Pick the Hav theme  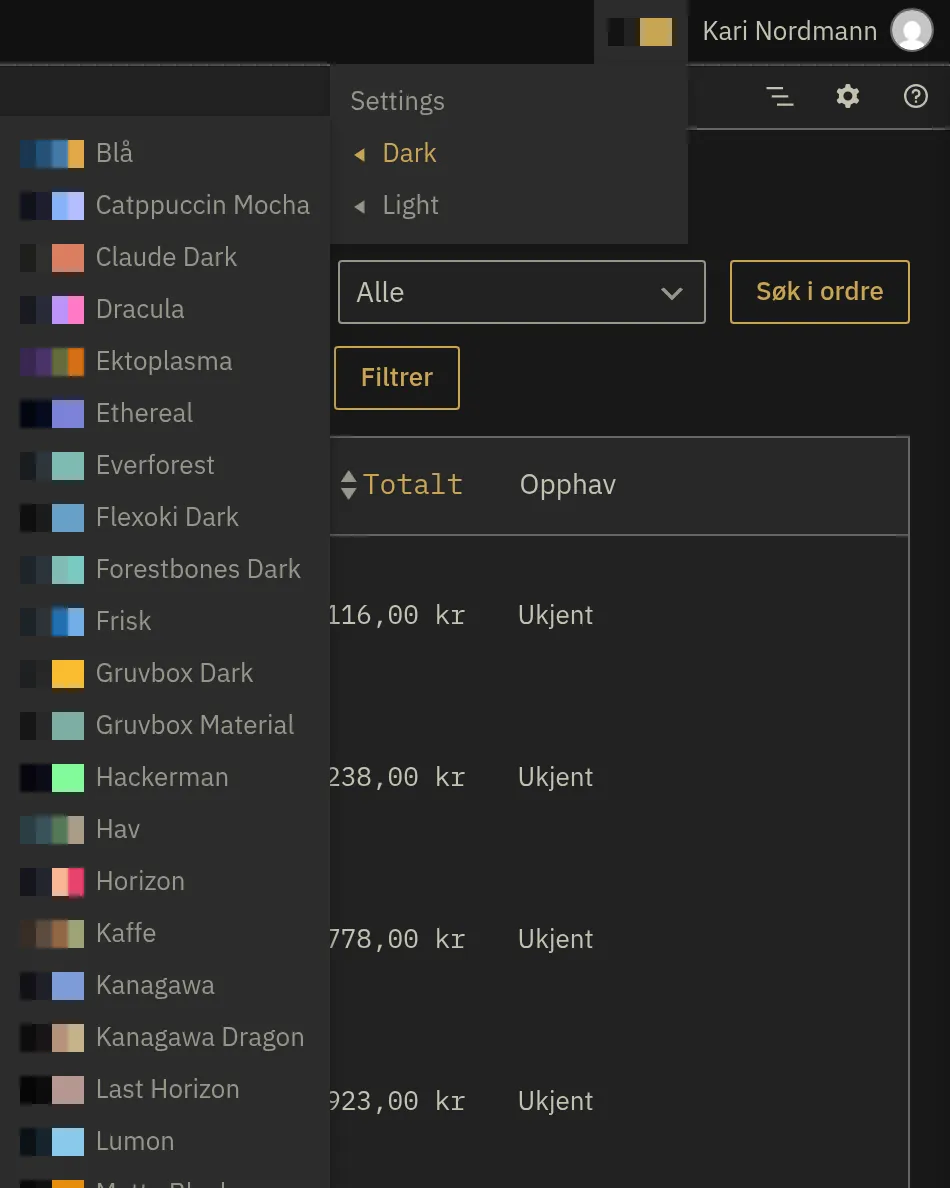(164, 830)
